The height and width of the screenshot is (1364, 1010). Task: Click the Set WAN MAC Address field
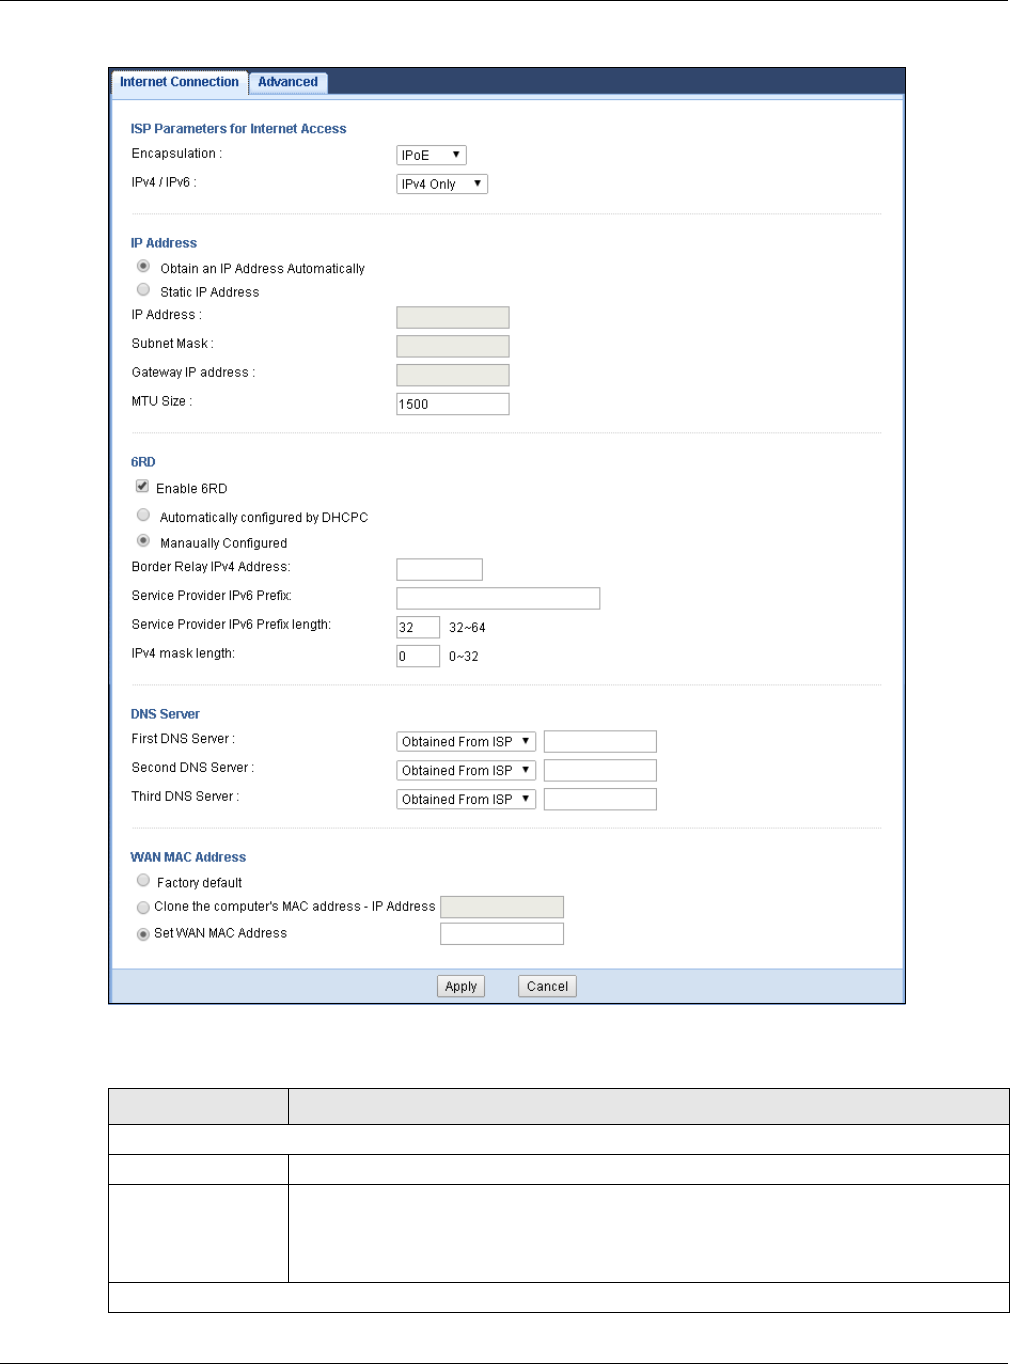[502, 934]
